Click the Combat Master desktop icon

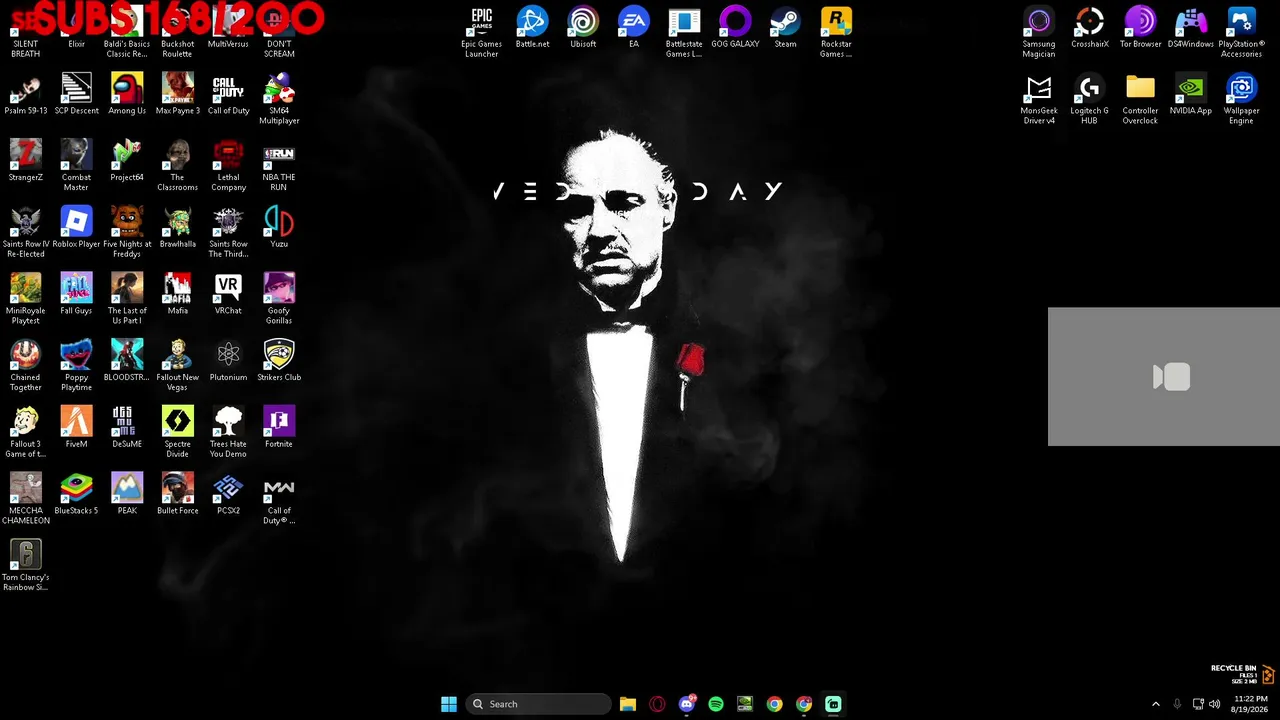coord(76,165)
